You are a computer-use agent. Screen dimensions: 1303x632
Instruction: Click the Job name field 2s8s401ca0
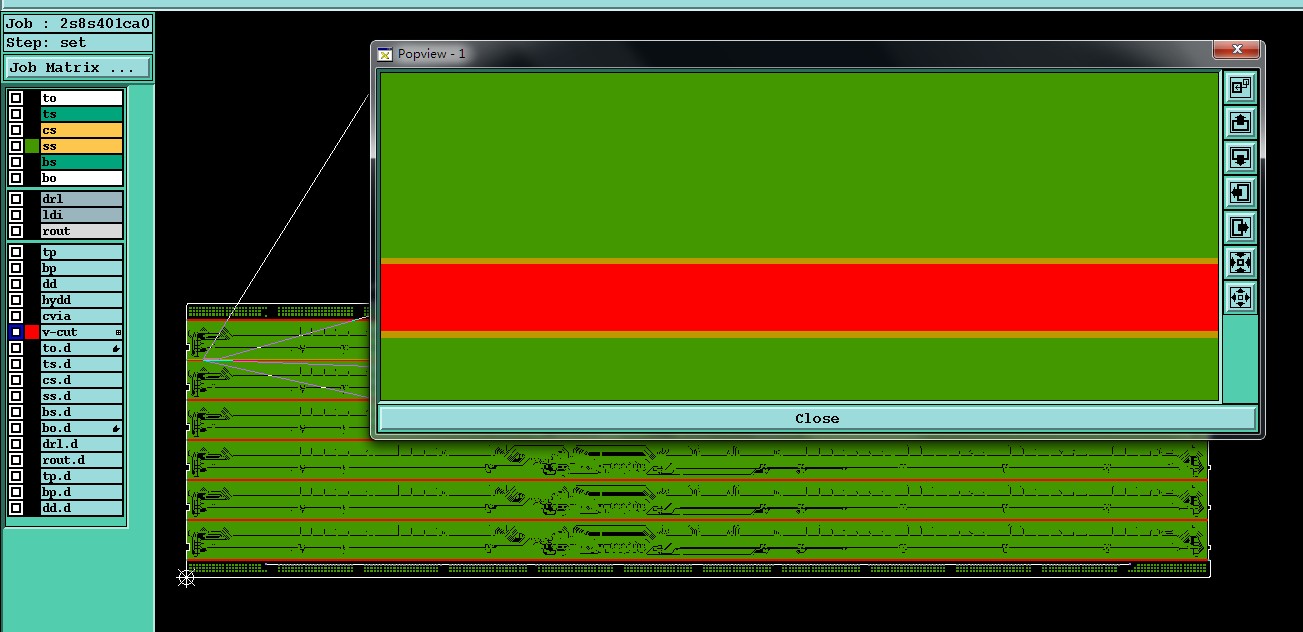pyautogui.click(x=78, y=23)
